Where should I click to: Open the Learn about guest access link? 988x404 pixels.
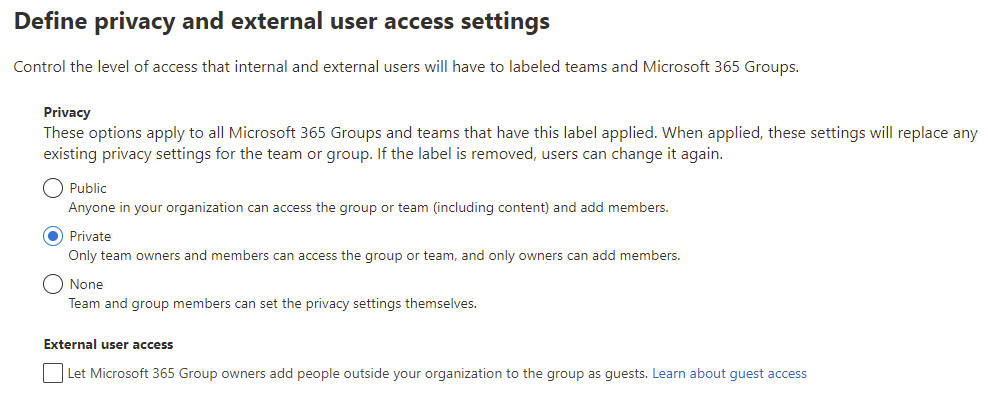pos(729,373)
